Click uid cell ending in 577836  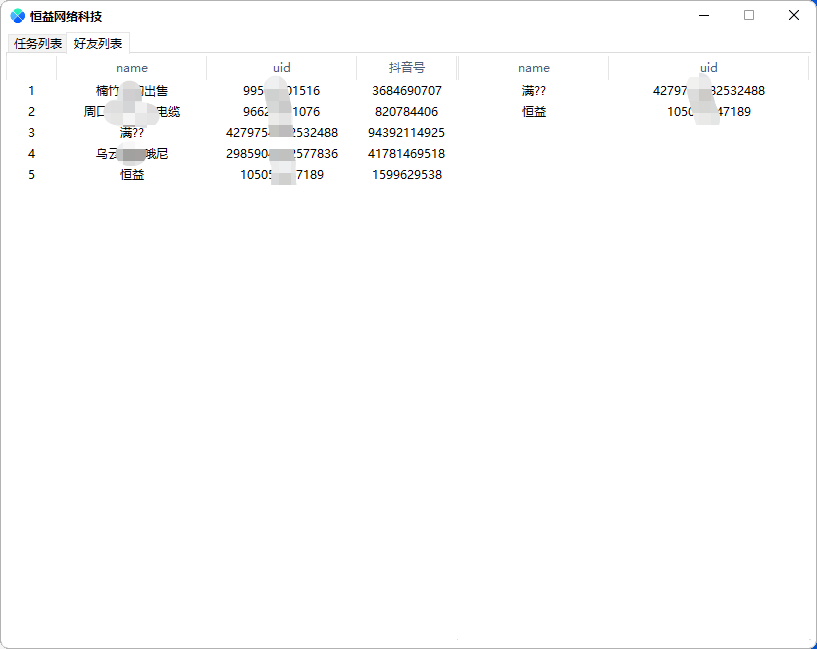pos(282,154)
